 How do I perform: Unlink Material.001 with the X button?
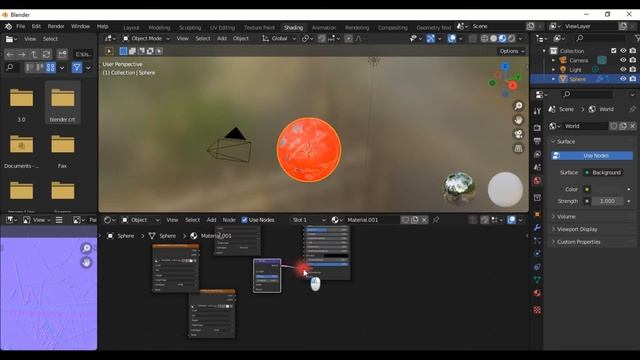click(x=424, y=220)
